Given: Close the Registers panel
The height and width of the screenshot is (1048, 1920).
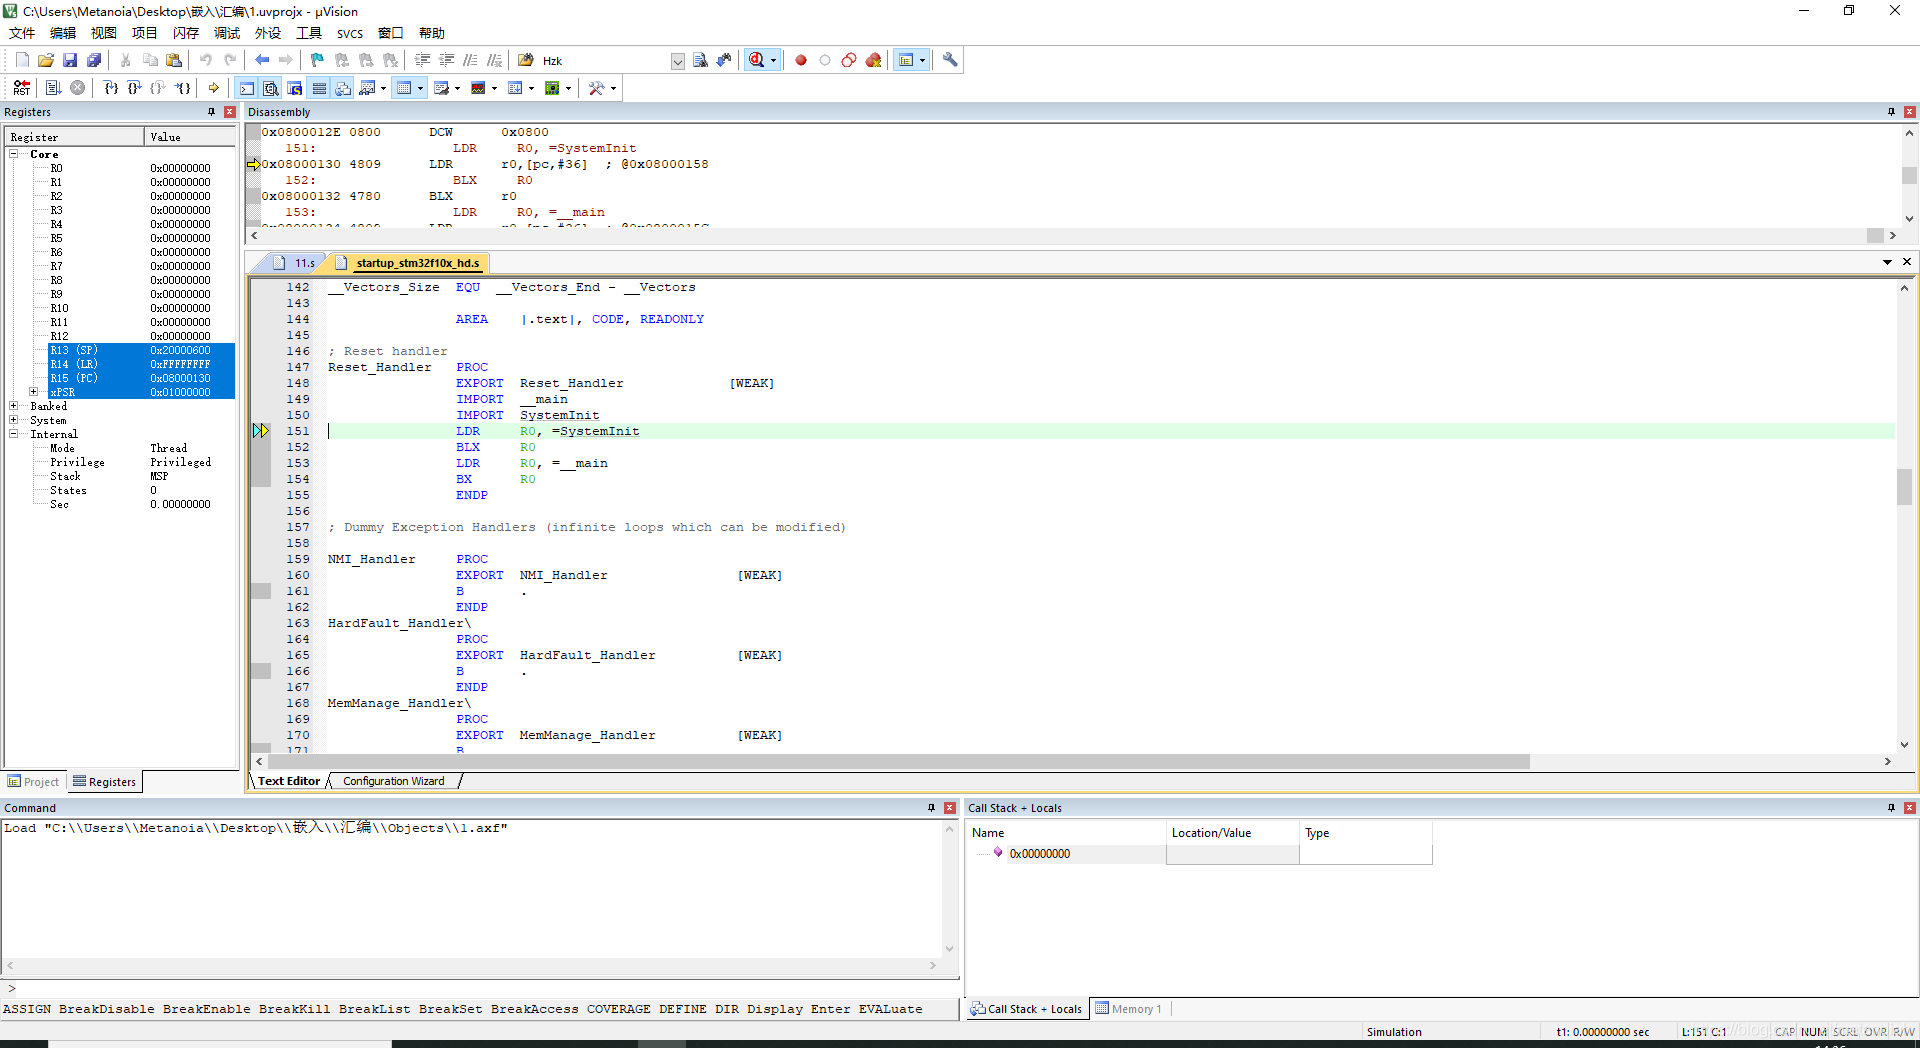Looking at the screenshot, I should [x=230, y=112].
